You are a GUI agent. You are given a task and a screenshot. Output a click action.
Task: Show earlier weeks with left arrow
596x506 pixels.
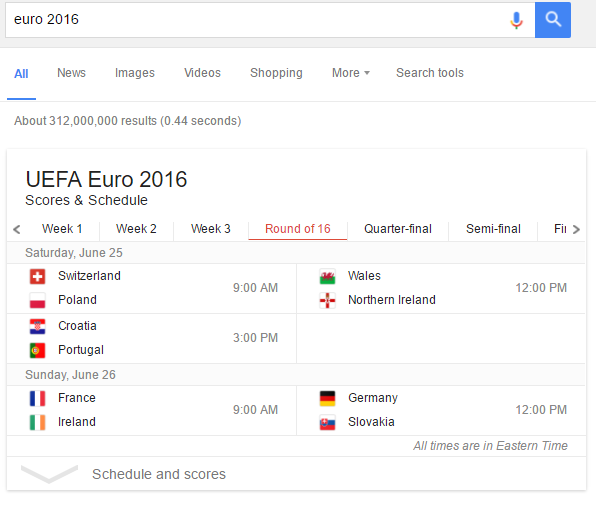(17, 229)
